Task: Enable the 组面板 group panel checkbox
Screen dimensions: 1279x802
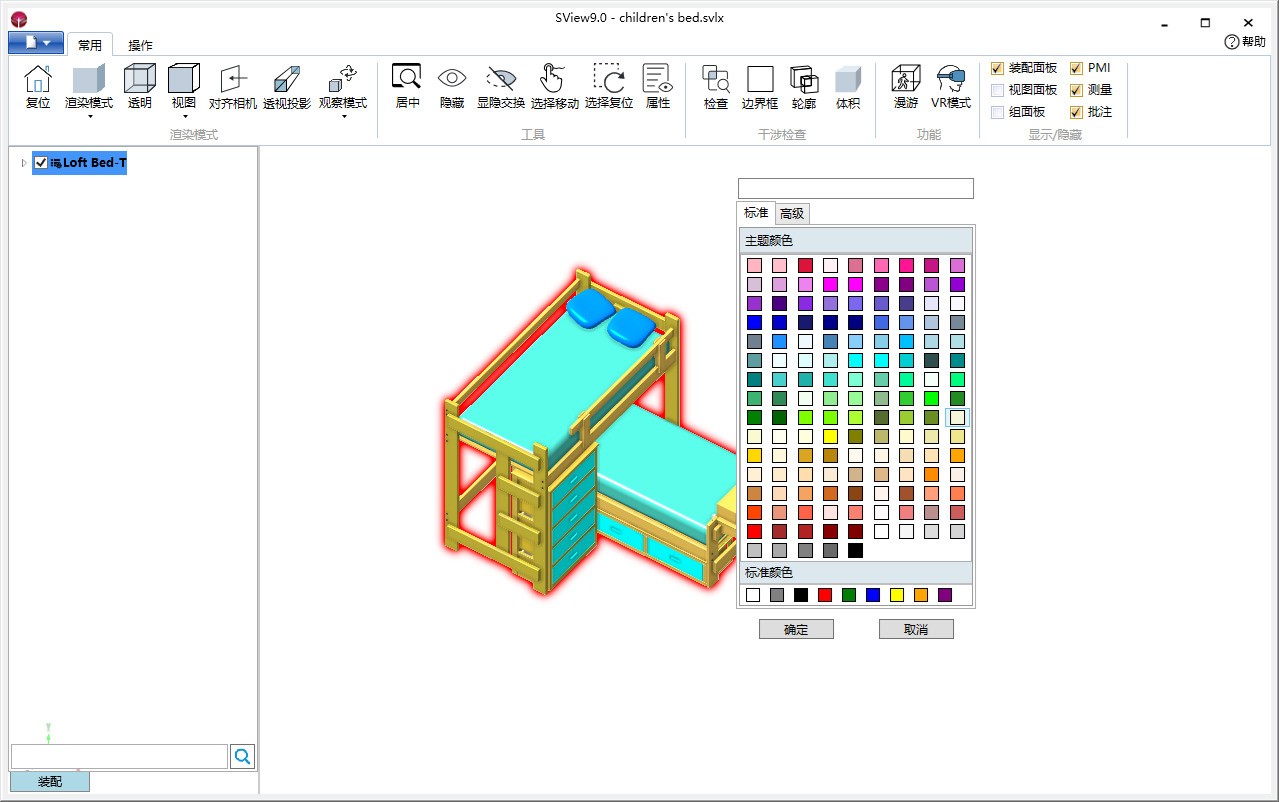Action: tap(997, 112)
